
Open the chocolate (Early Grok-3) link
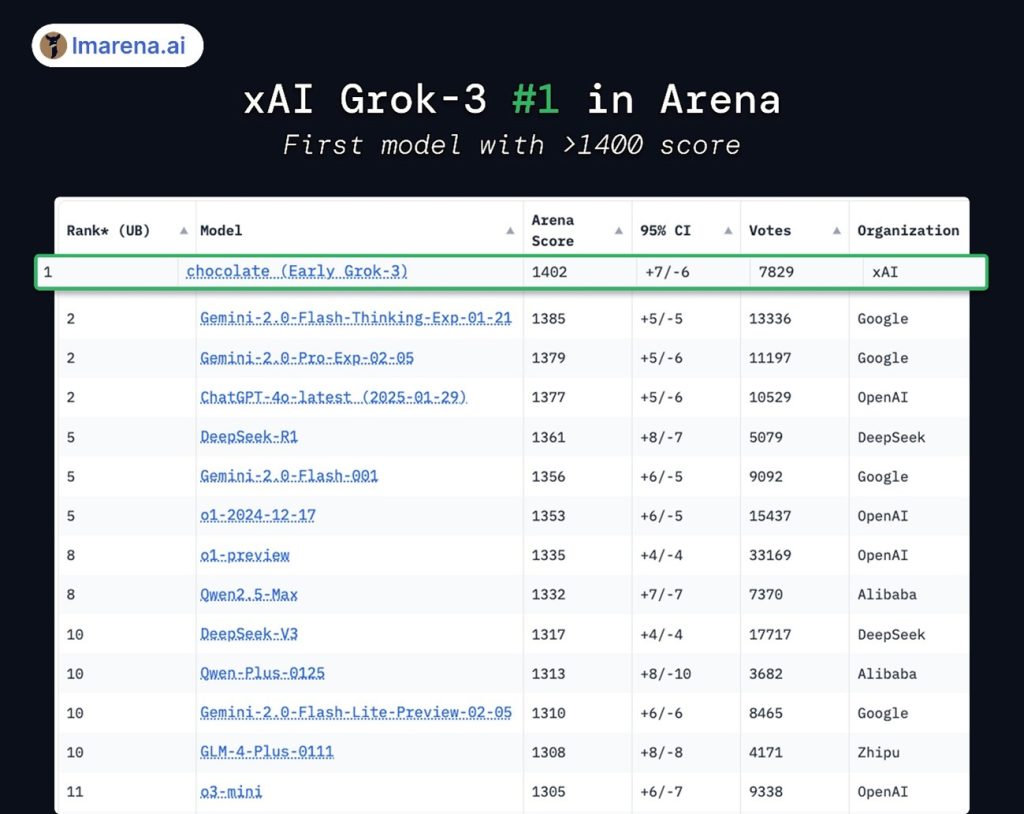tap(295, 271)
